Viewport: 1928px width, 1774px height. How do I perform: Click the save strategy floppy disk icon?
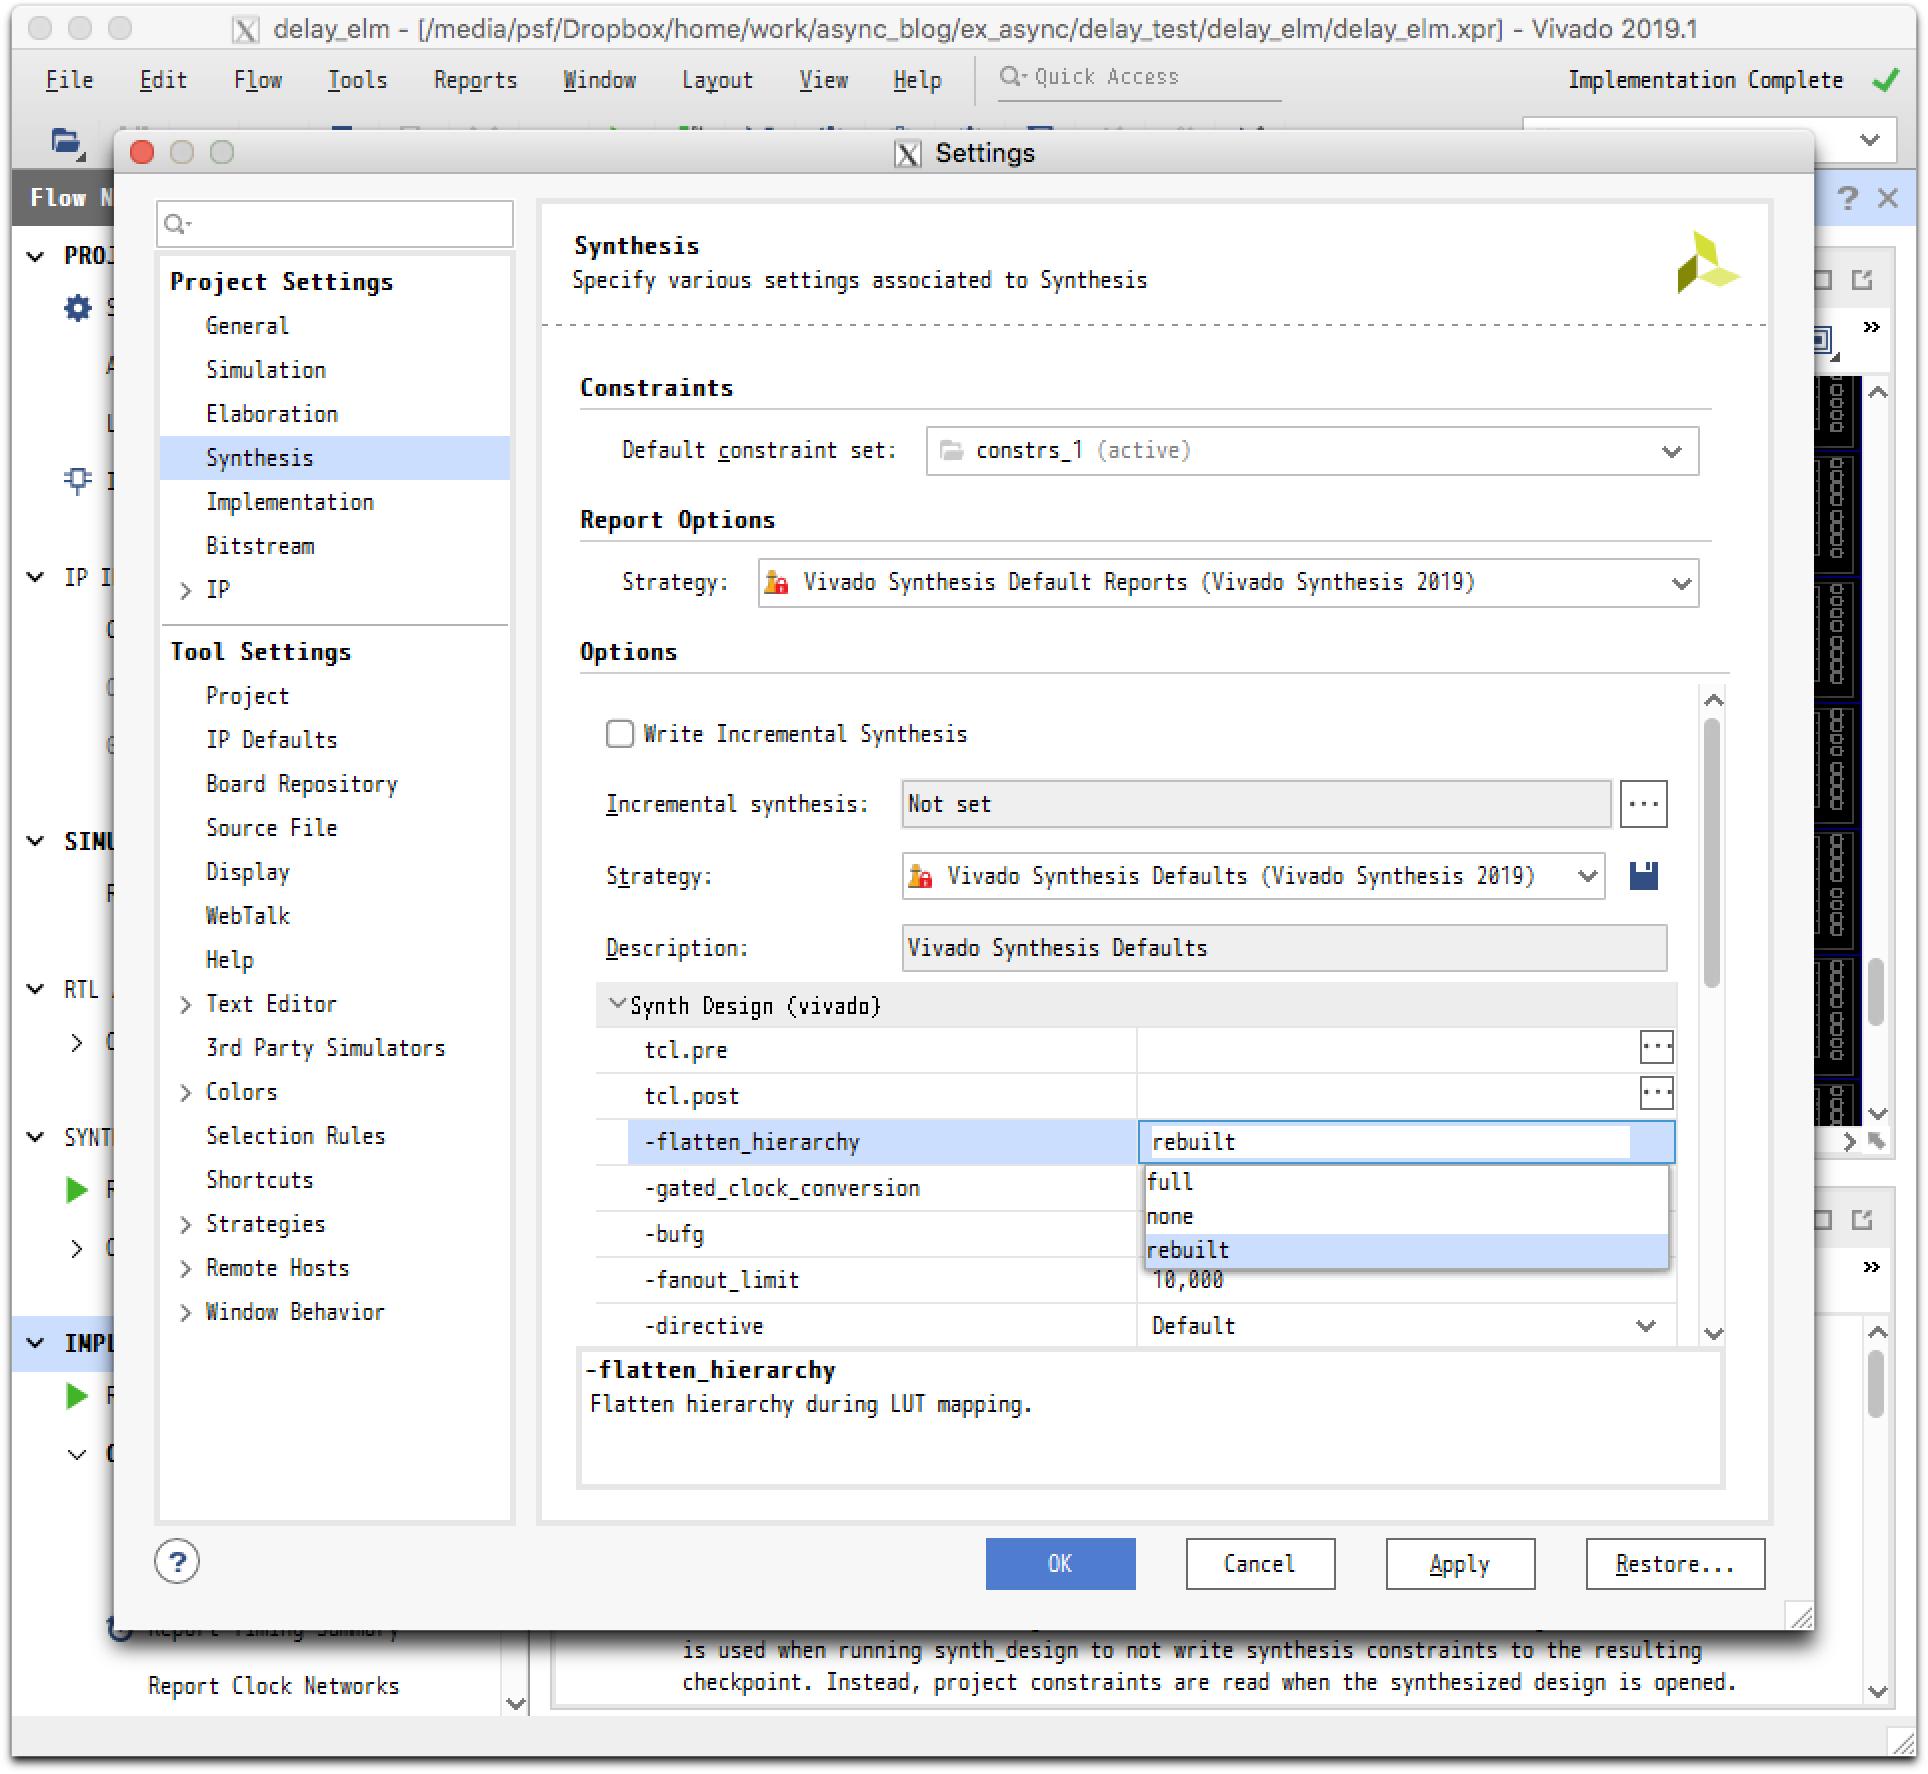click(1643, 876)
